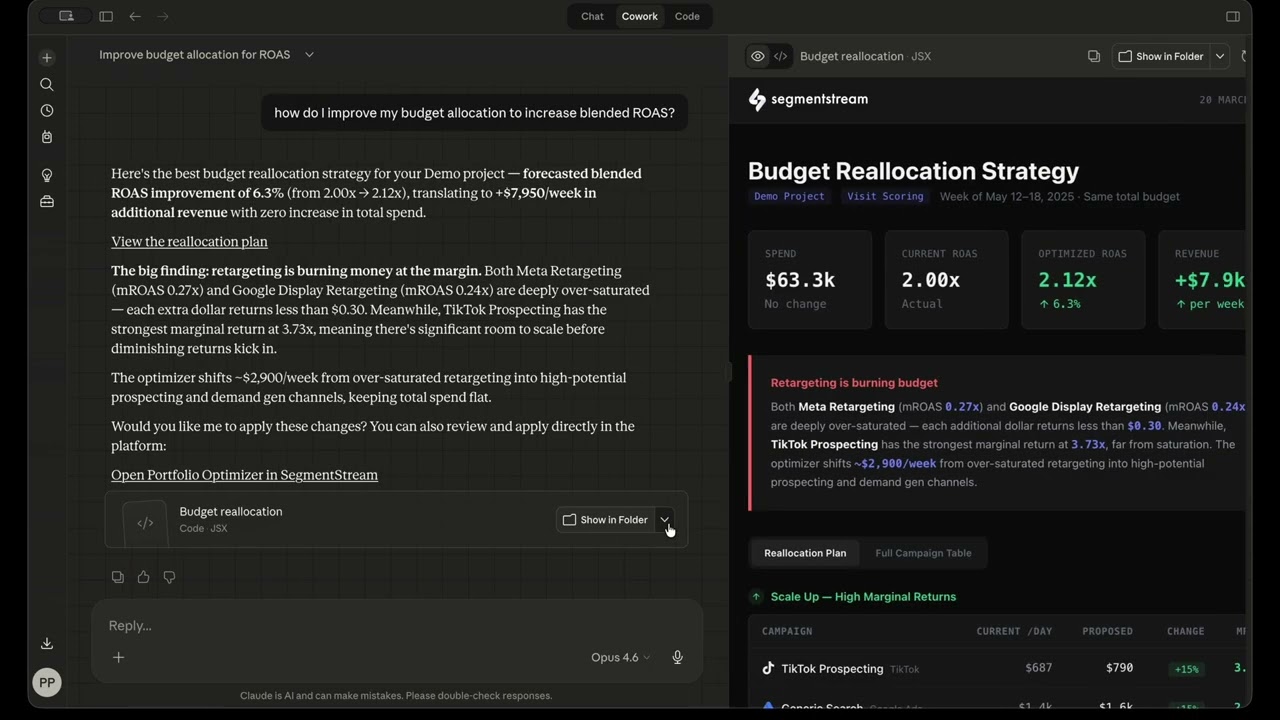Open the scheduled tasks sidebar icon
This screenshot has width=1280, height=720.
pyautogui.click(x=47, y=137)
